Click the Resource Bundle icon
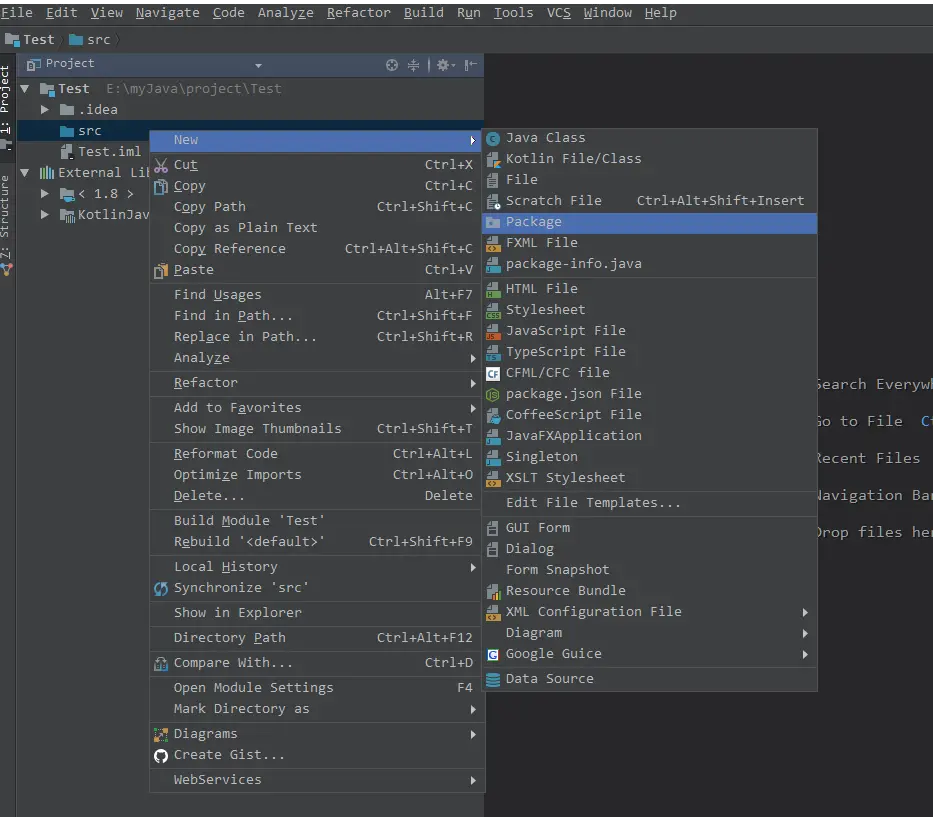The width and height of the screenshot is (933, 817). tap(493, 591)
